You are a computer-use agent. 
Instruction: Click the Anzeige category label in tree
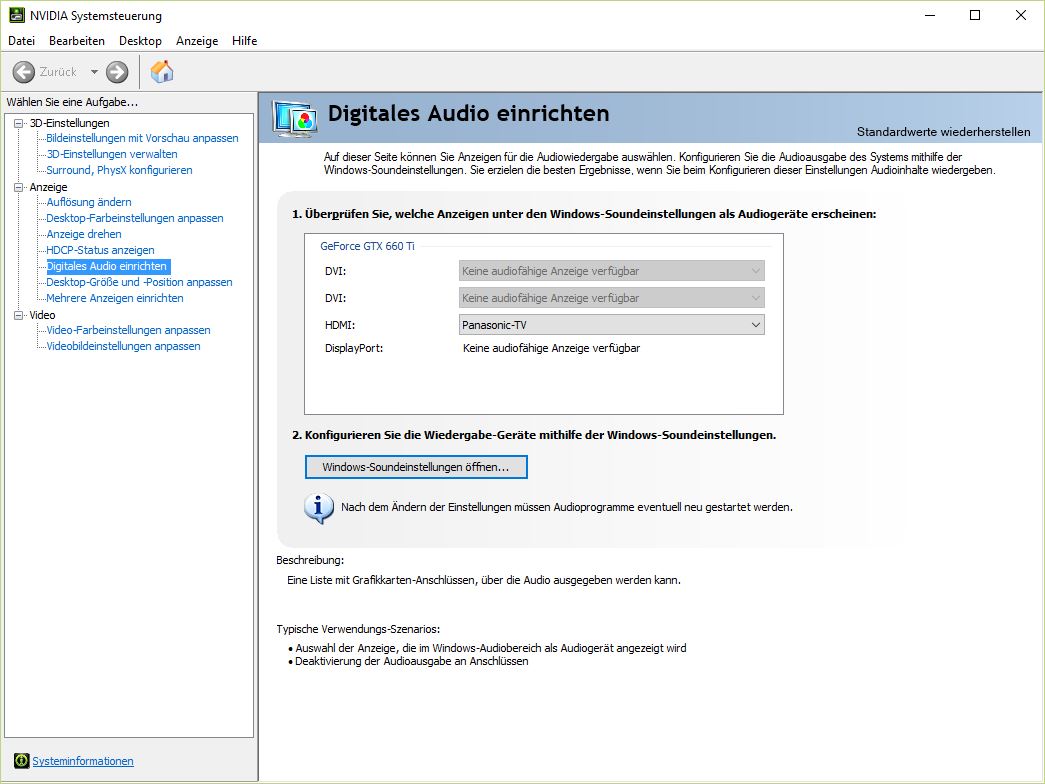coord(48,187)
